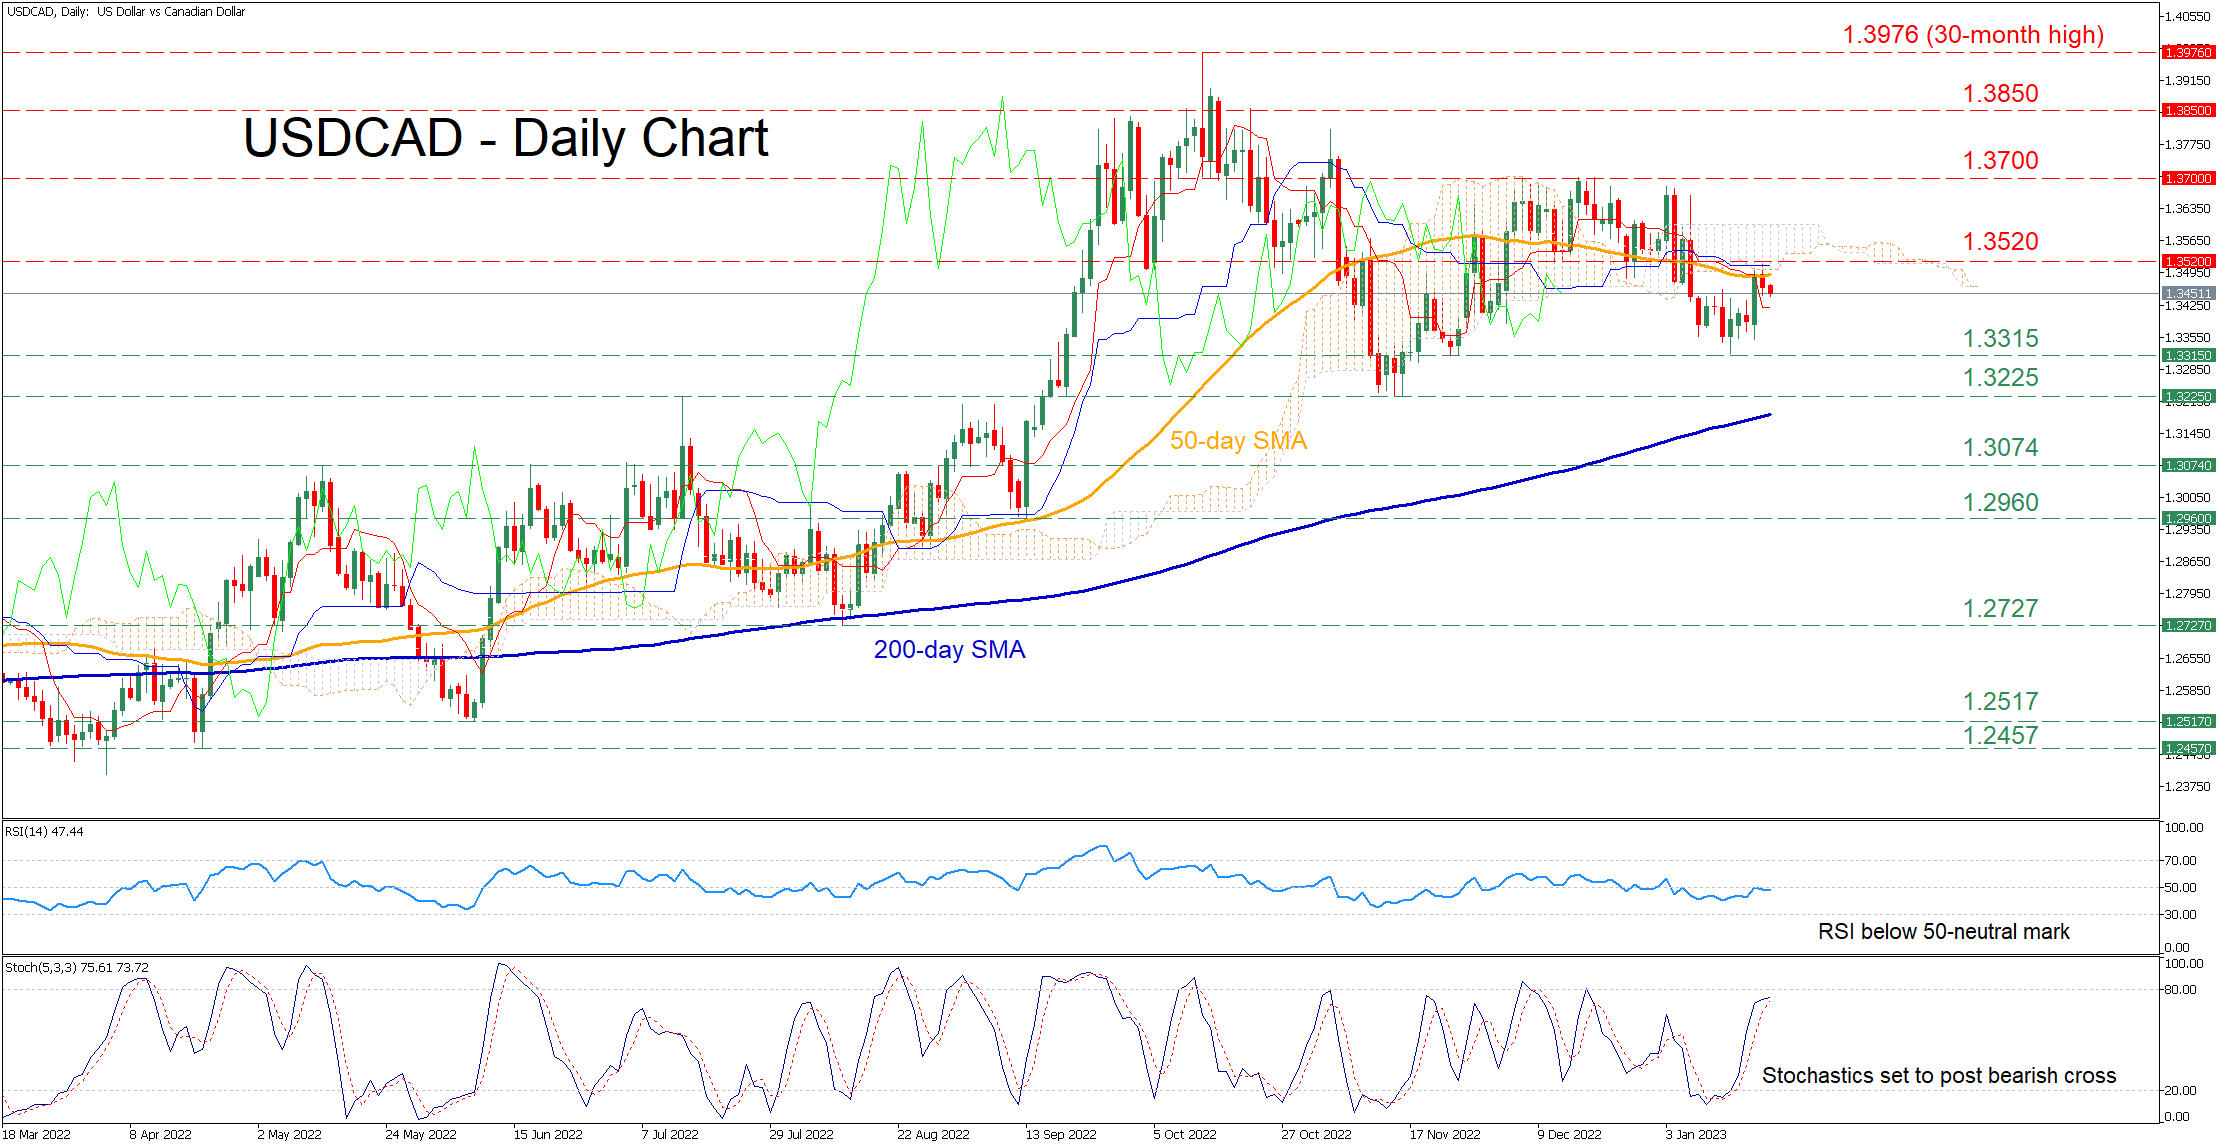Click the RSI below 50-neutral mark text

[1943, 932]
